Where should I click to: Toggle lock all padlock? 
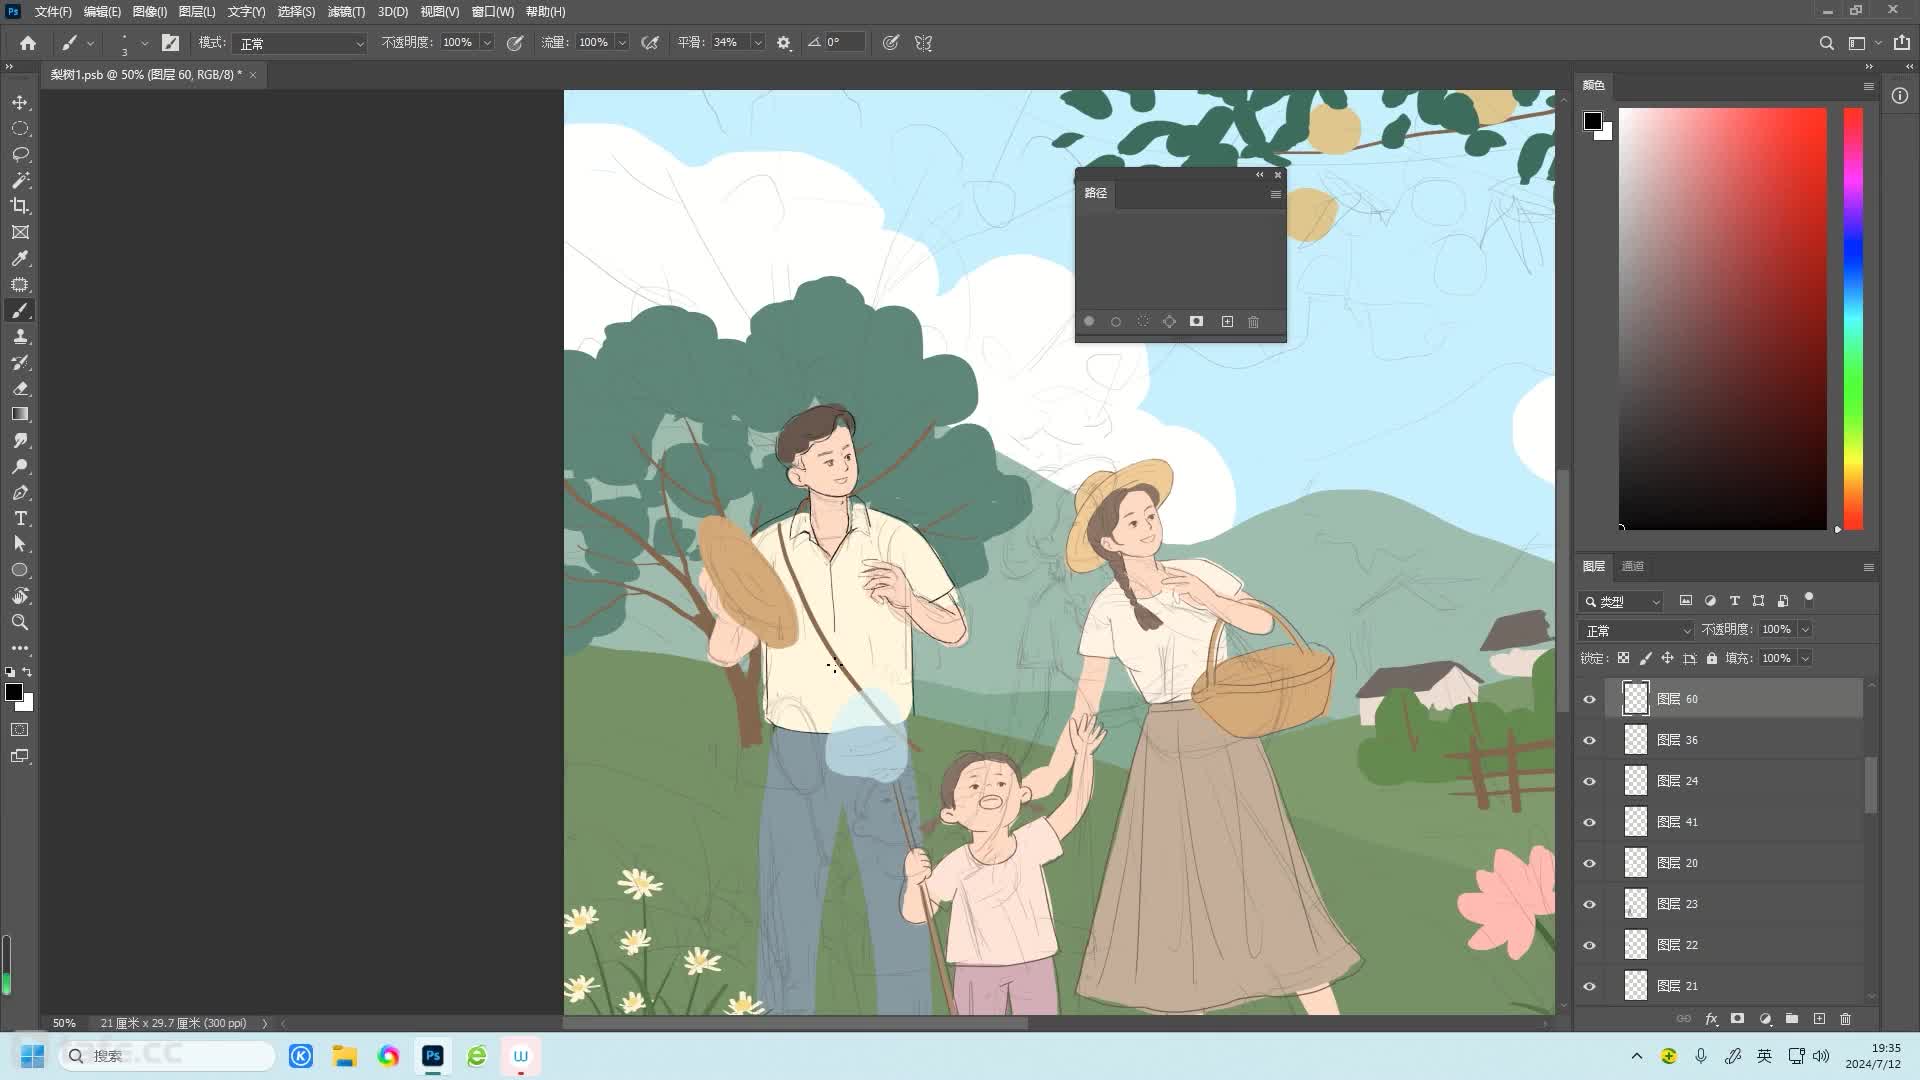[1712, 658]
